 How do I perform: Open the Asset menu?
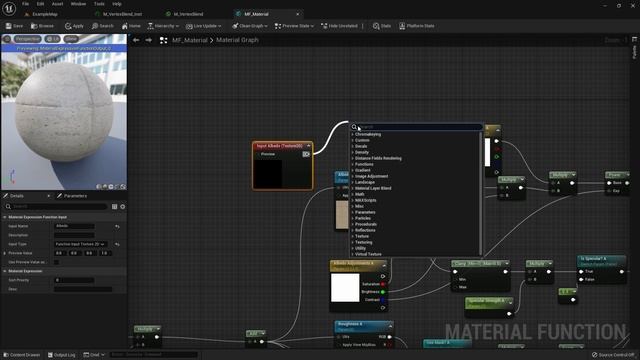[57, 4]
